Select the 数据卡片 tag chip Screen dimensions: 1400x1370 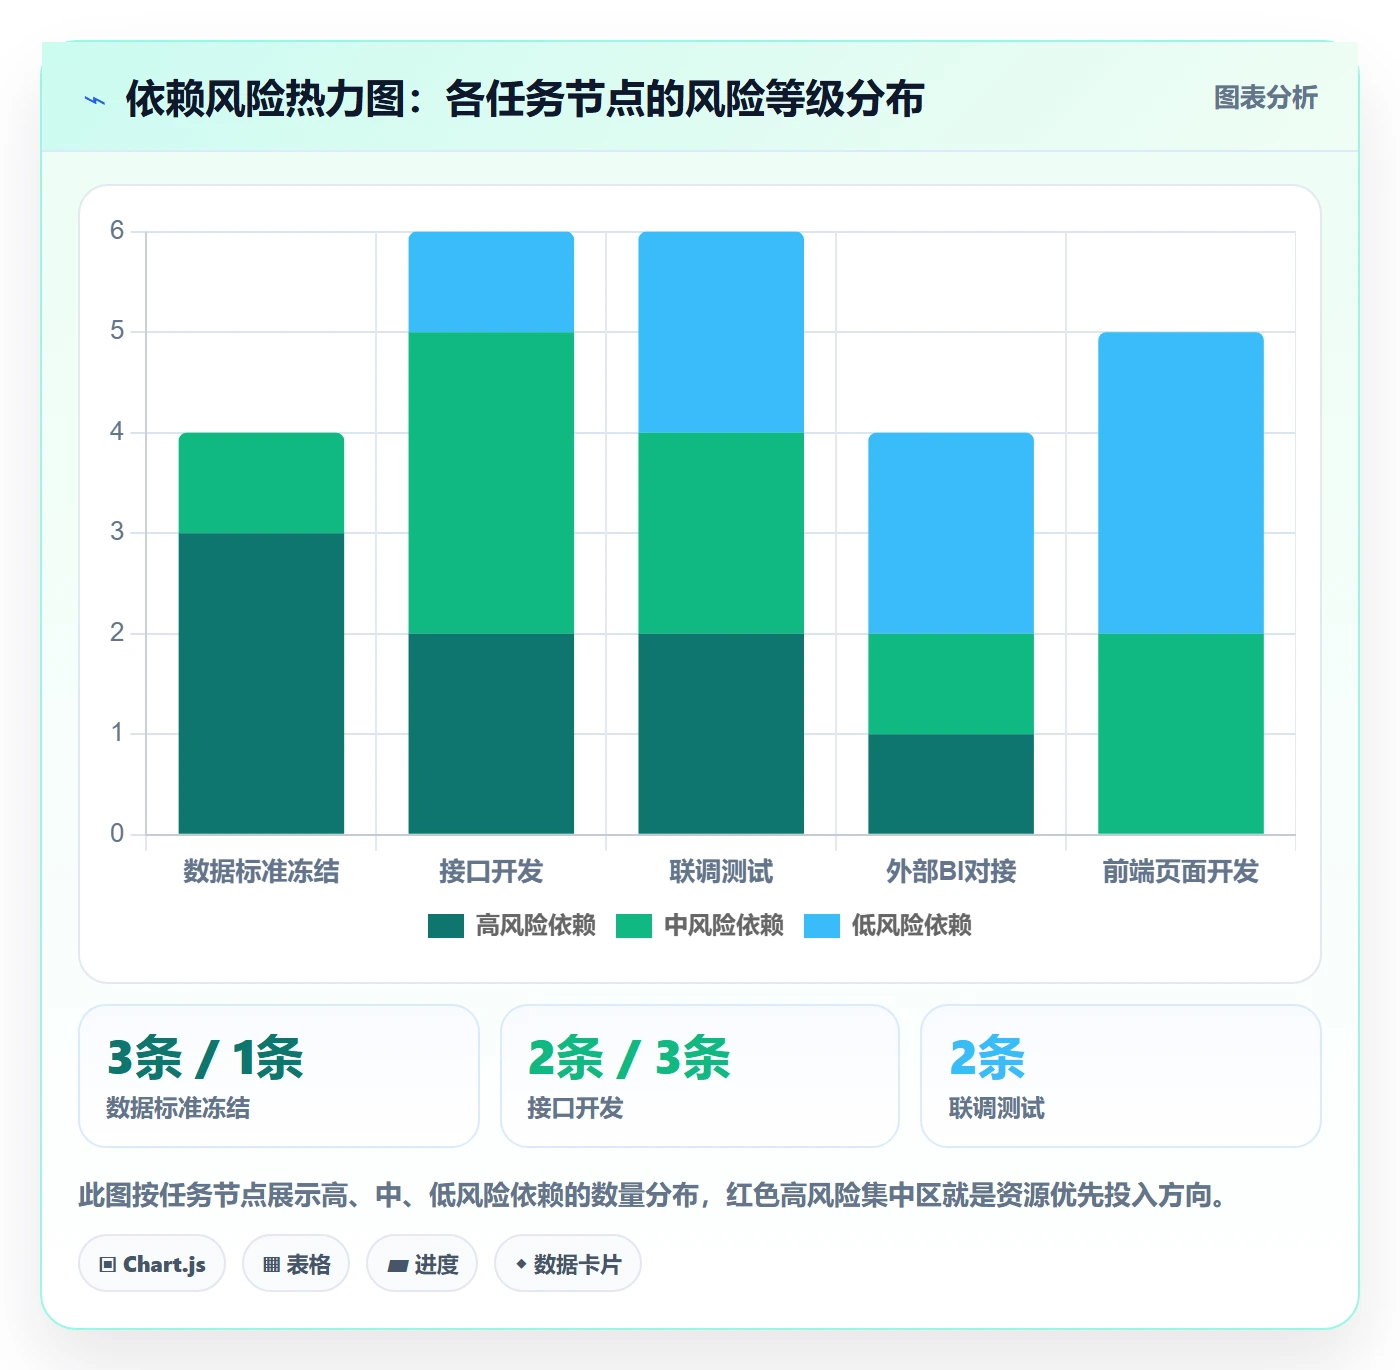point(568,1264)
